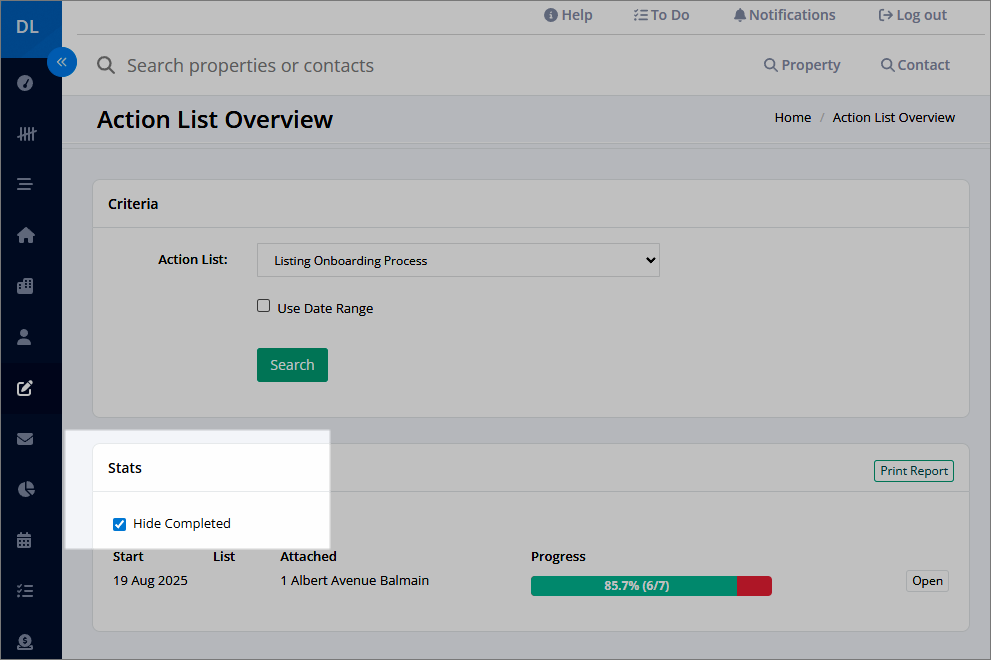Open the contacts person icon in sidebar
Image resolution: width=991 pixels, height=660 pixels.
pyautogui.click(x=24, y=336)
